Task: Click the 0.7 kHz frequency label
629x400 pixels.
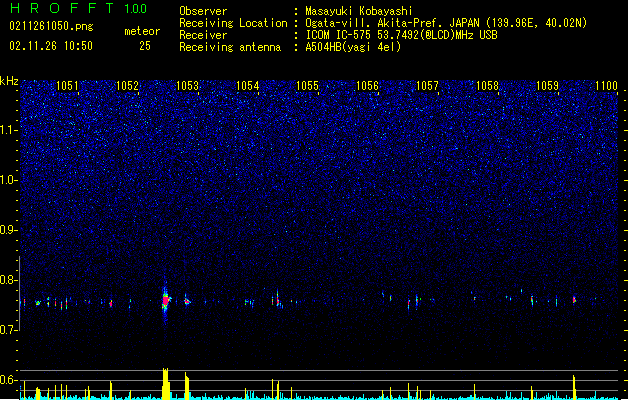Action: click(8, 330)
